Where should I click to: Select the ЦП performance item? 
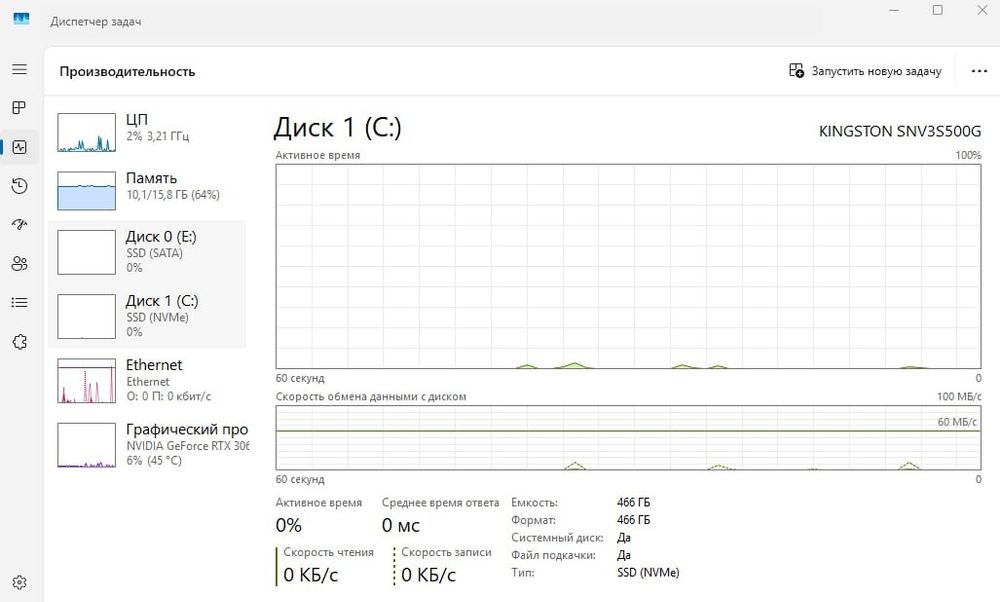[x=150, y=127]
